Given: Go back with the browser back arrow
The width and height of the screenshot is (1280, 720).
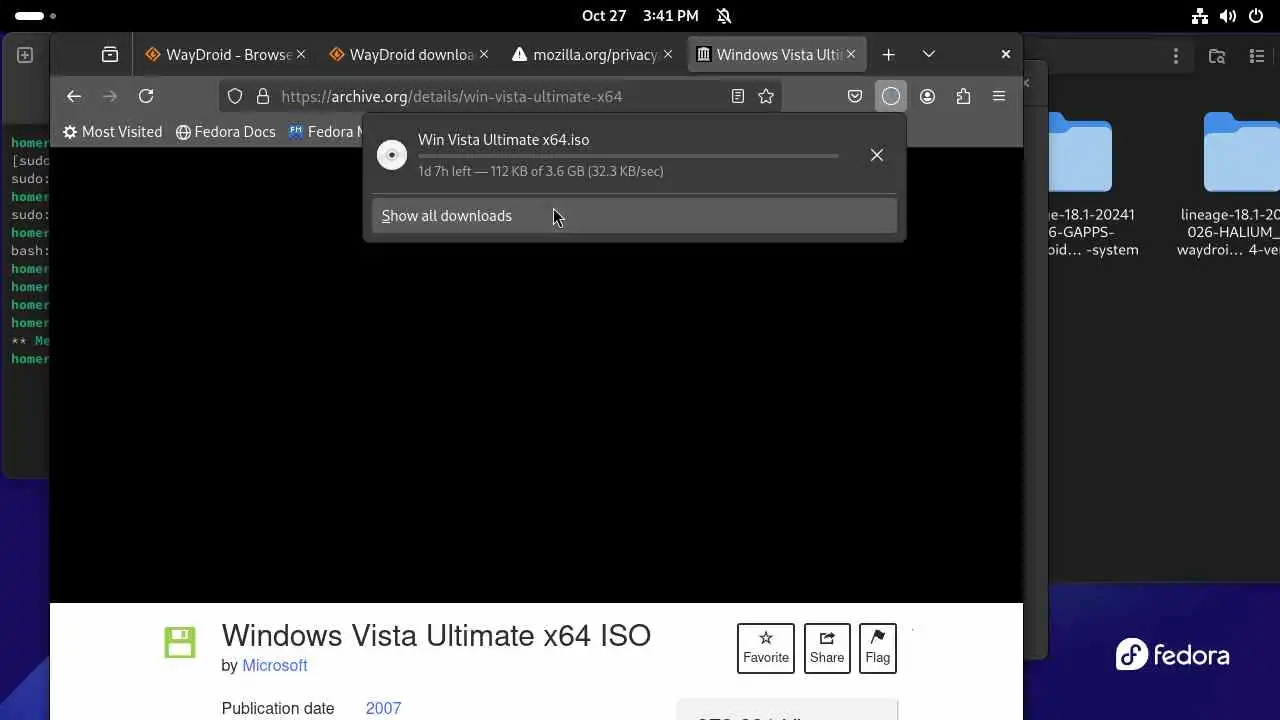Looking at the screenshot, I should 74,96.
